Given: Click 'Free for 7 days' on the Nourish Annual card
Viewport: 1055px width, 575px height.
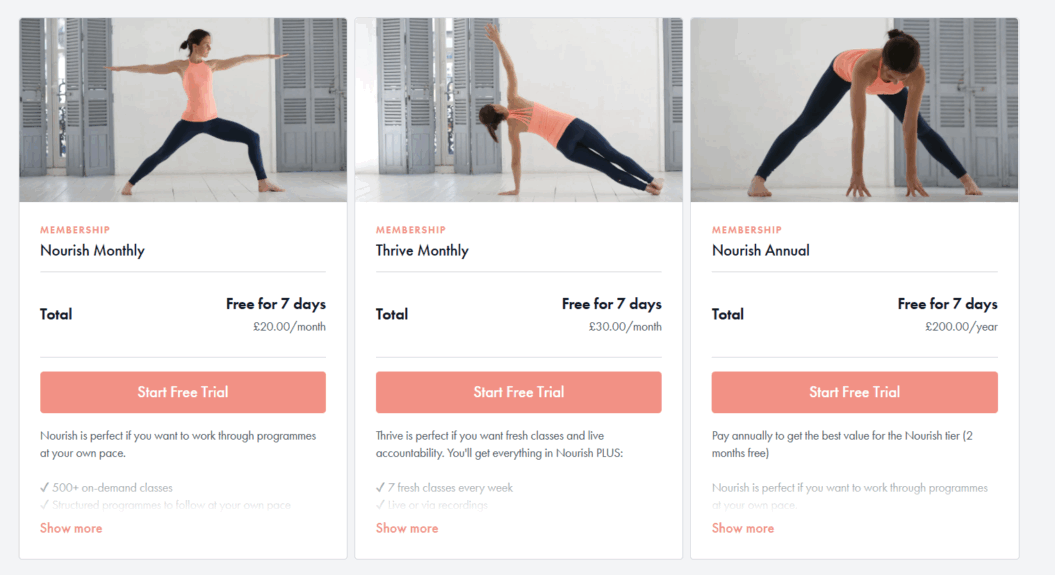Looking at the screenshot, I should click(947, 304).
